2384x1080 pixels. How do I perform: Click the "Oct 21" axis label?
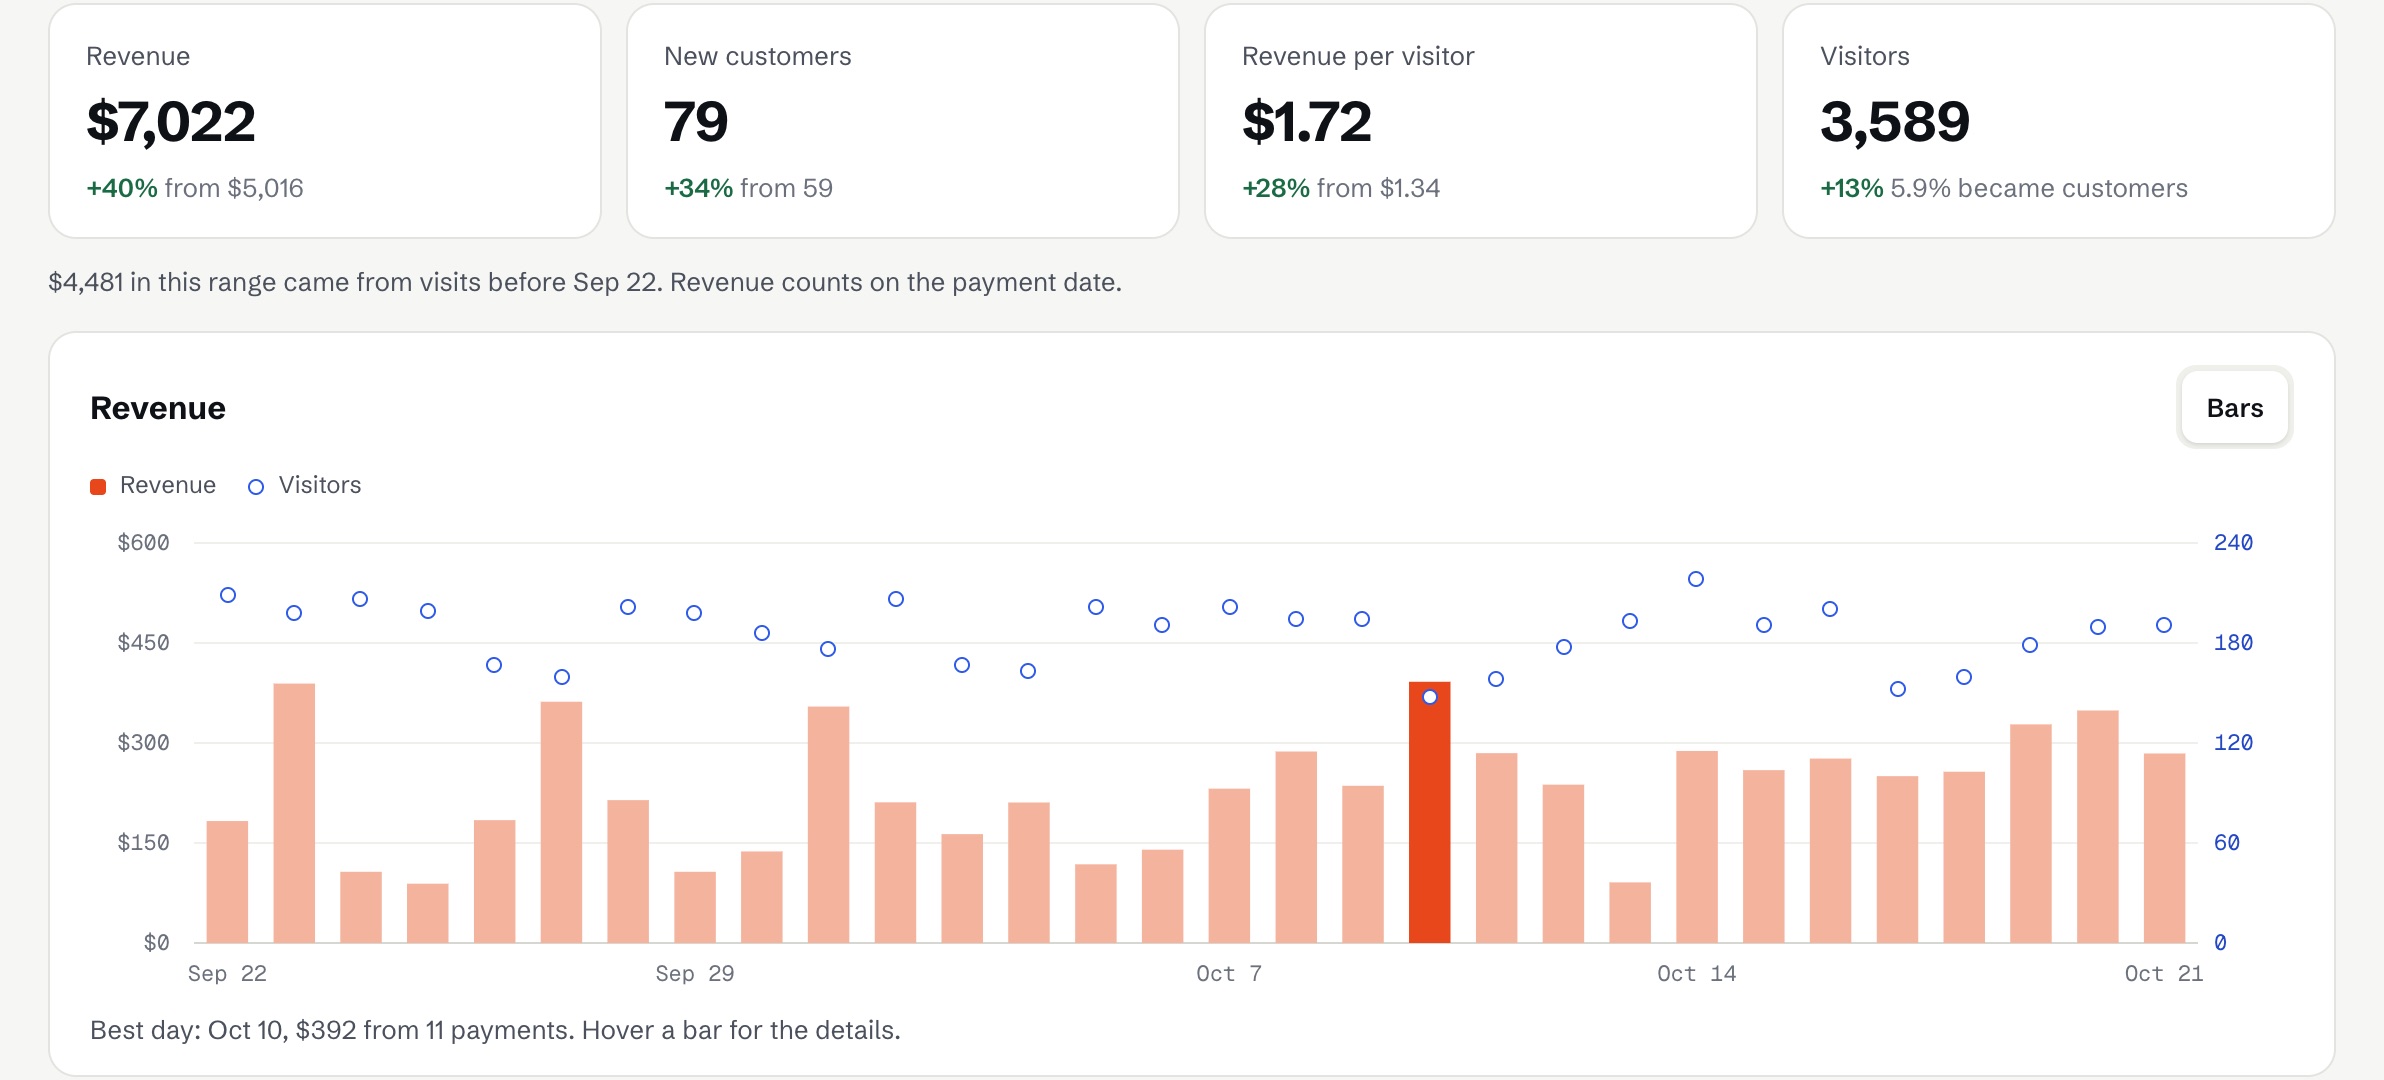pos(2164,974)
